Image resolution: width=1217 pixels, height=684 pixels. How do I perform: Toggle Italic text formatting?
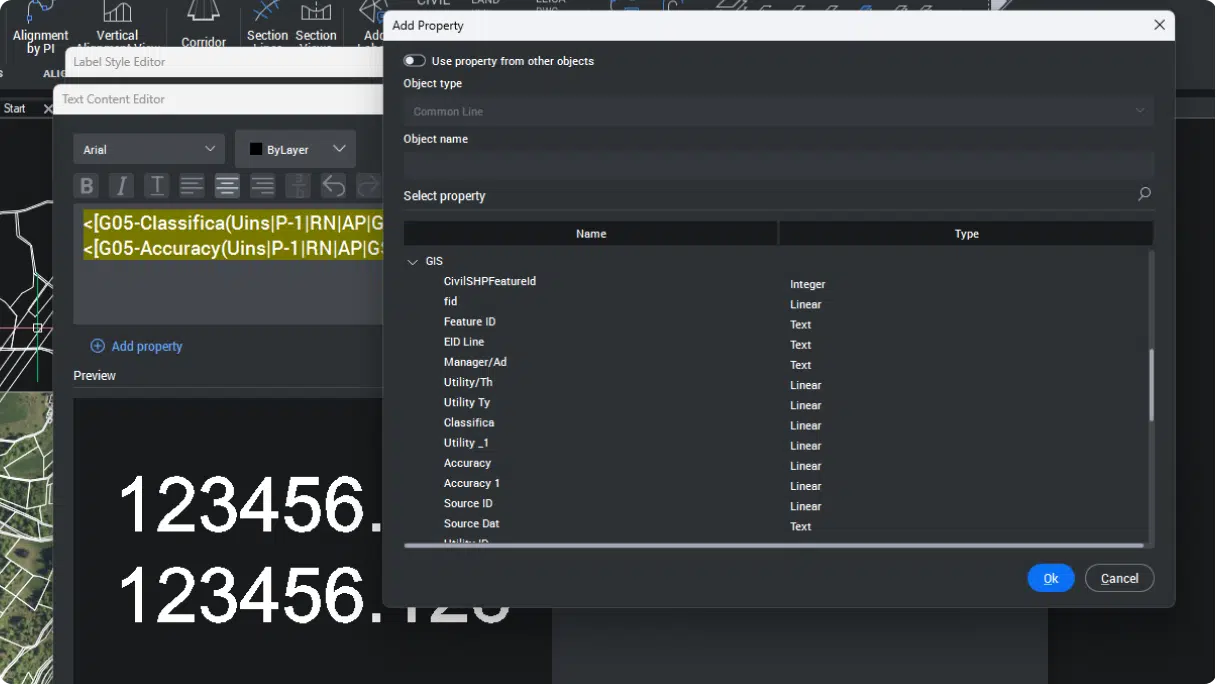tap(121, 186)
